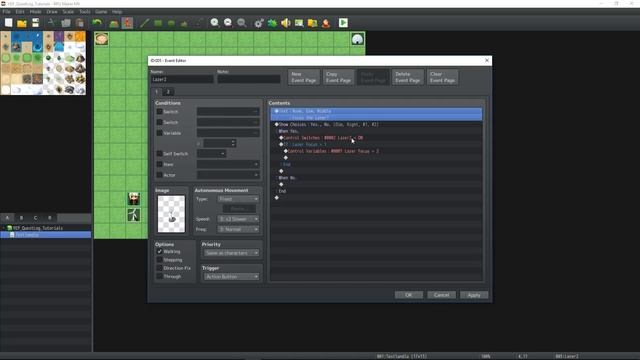Open the Item condition dropdown
The width and height of the screenshot is (640, 360).
pos(228,164)
